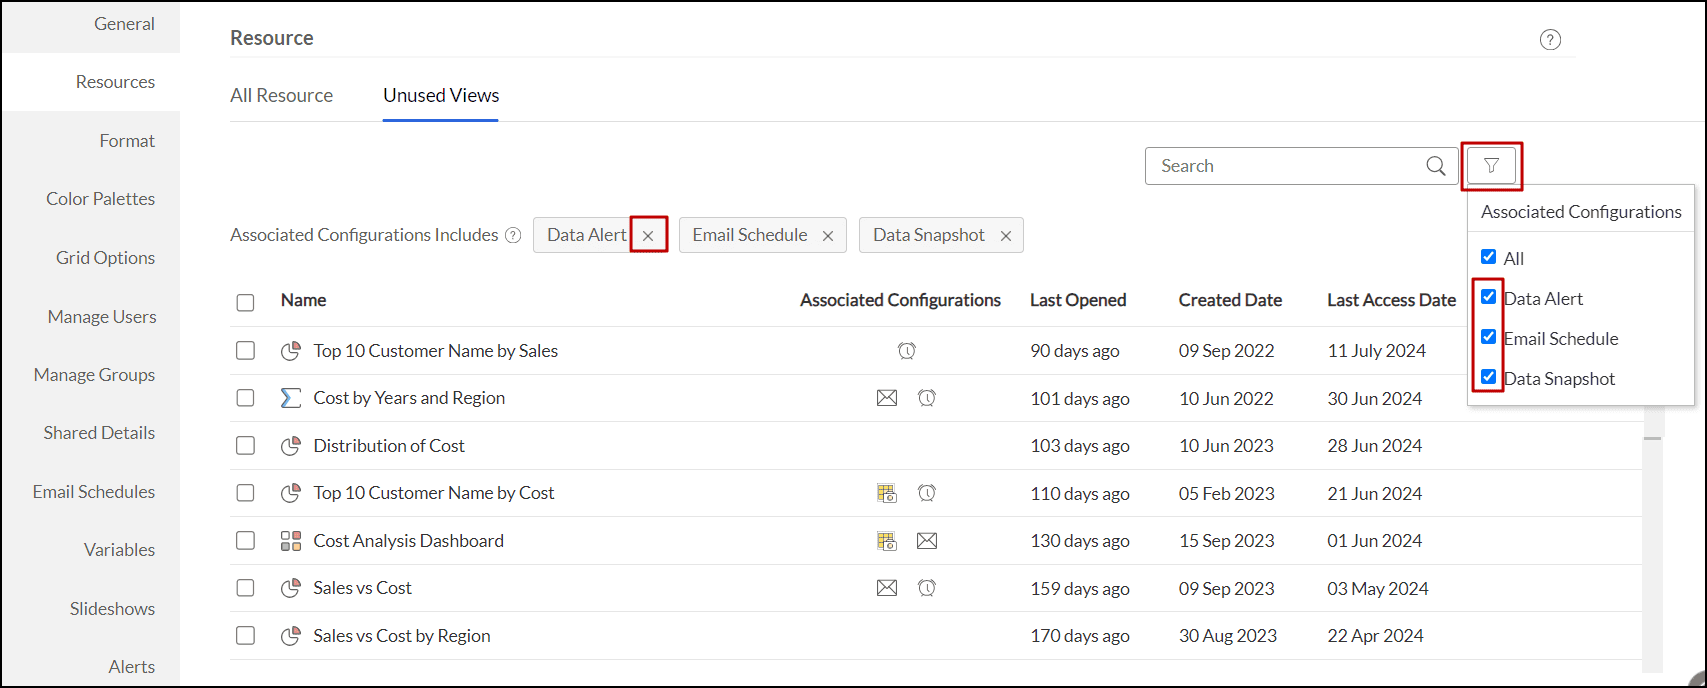Remove the Data Alert filter tag
This screenshot has width=1707, height=688.
coord(648,236)
